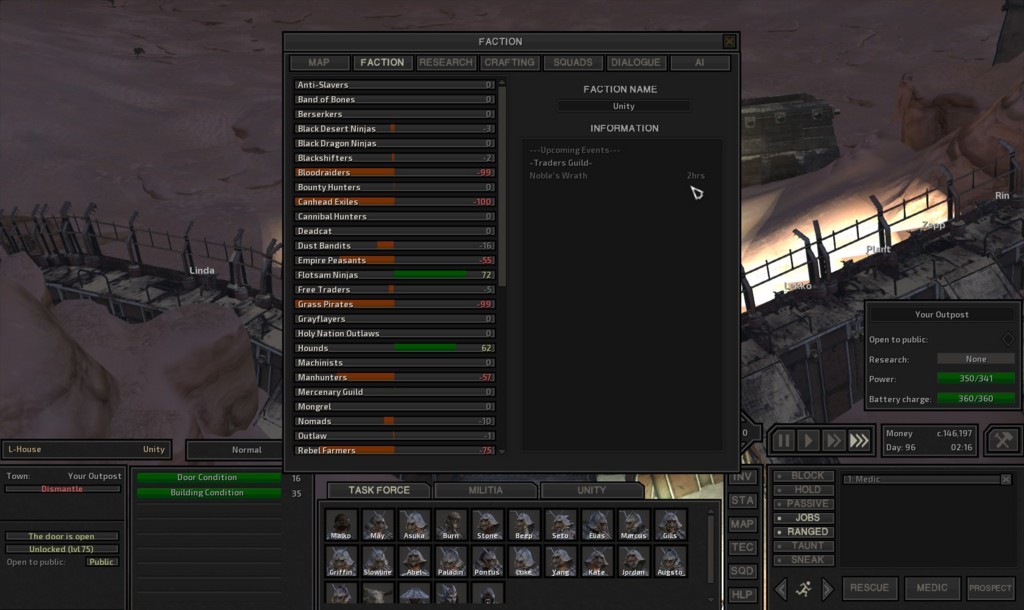1024x610 pixels.
Task: Set game speed to double fast-forward
Action: 833,441
